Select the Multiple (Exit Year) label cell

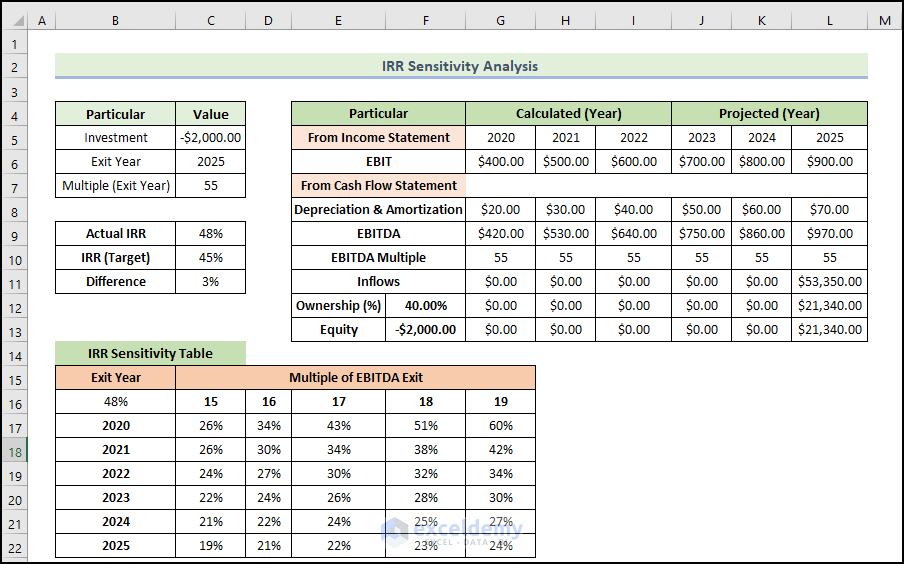click(x=115, y=186)
